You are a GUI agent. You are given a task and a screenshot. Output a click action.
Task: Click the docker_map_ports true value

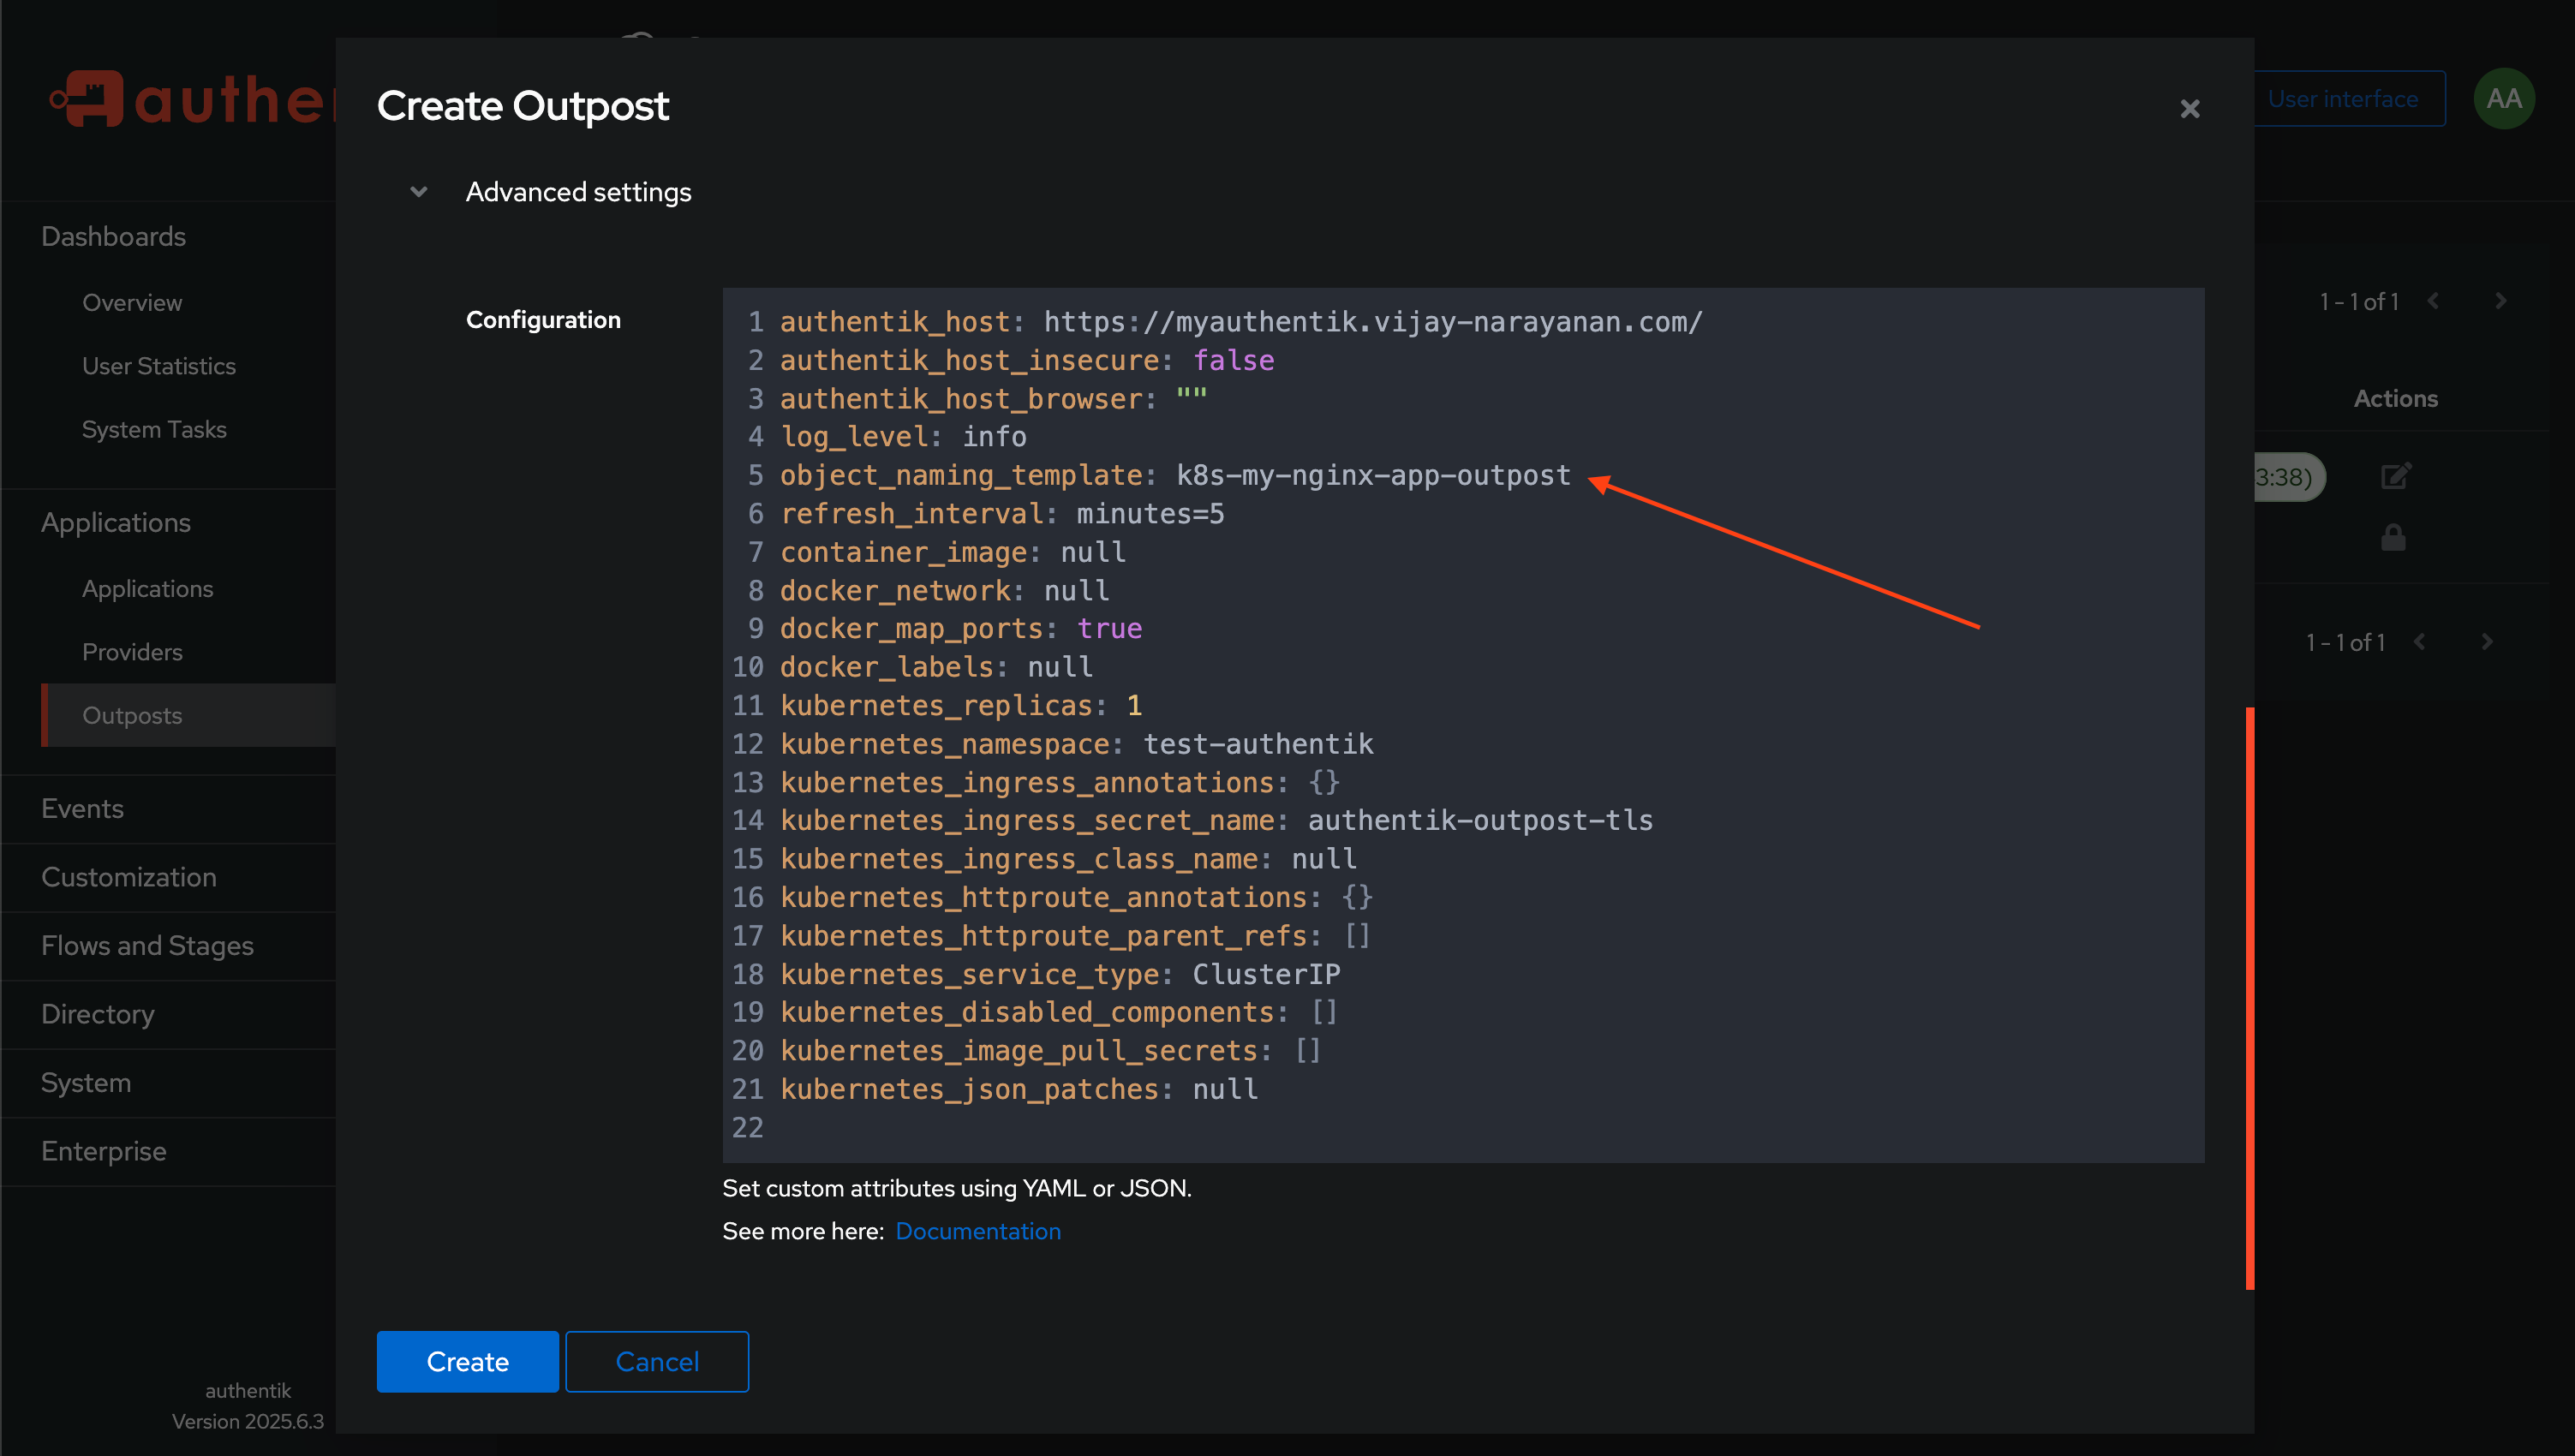1109,629
